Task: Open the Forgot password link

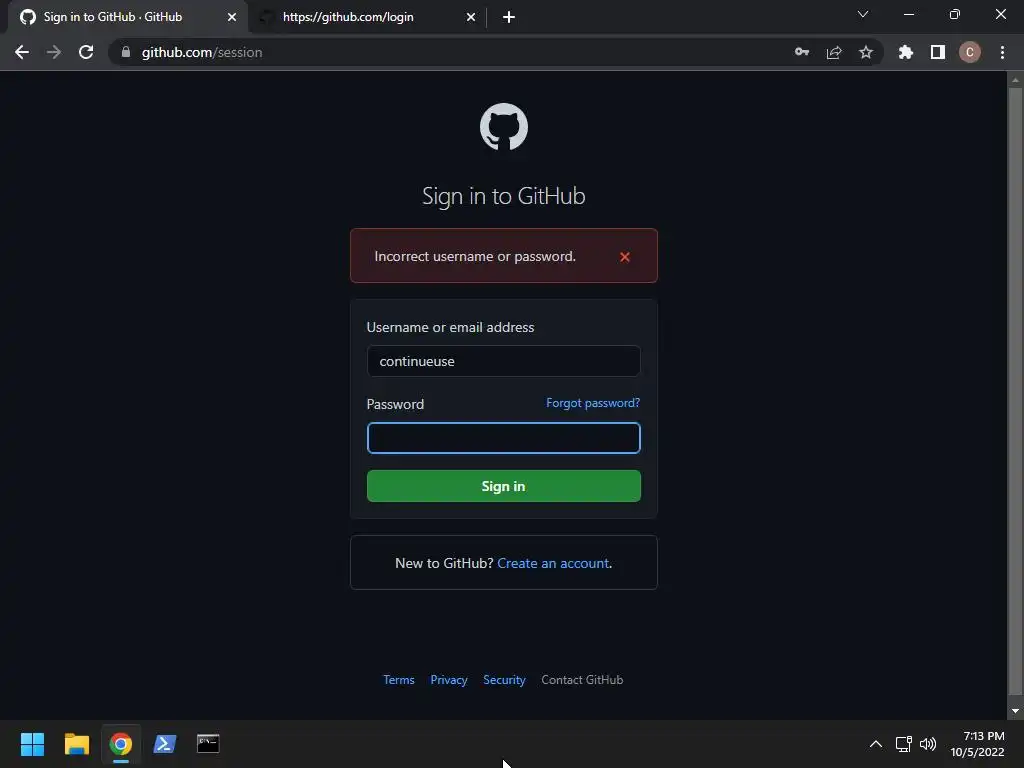Action: (x=593, y=403)
